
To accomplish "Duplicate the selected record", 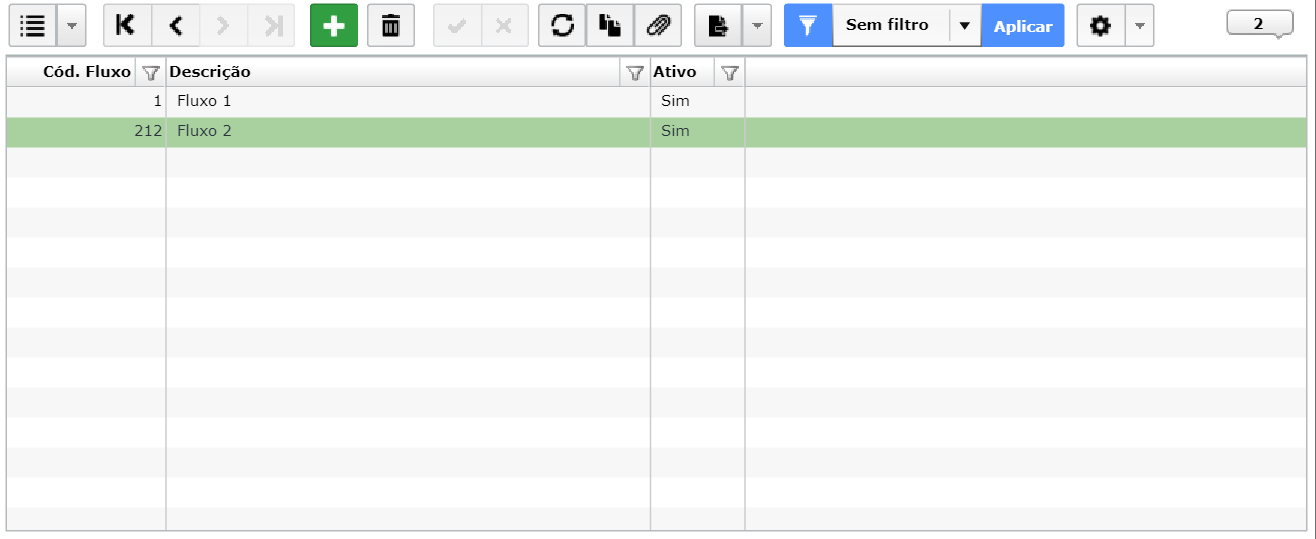I will [x=610, y=26].
